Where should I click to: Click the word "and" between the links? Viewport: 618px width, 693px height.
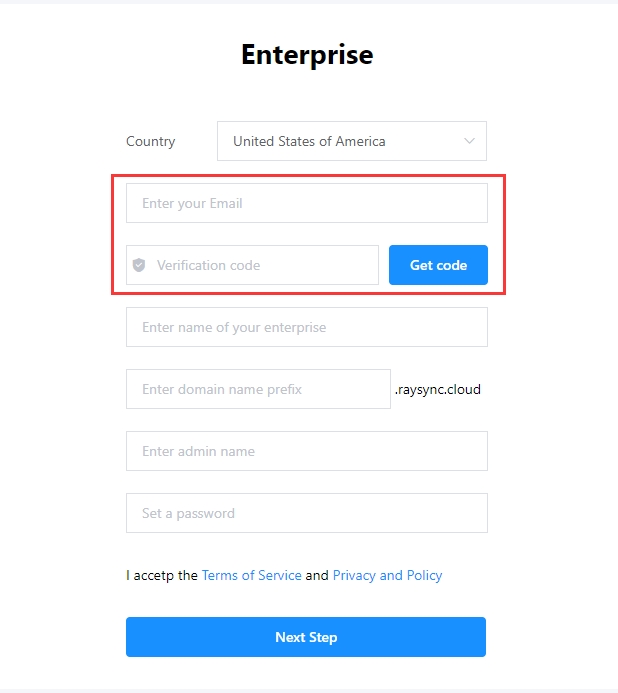(317, 575)
